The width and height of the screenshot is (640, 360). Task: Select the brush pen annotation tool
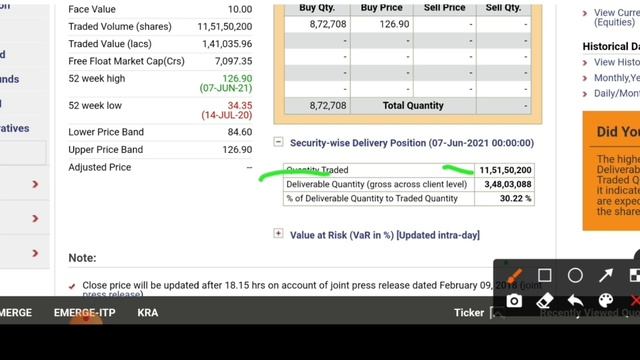514,276
